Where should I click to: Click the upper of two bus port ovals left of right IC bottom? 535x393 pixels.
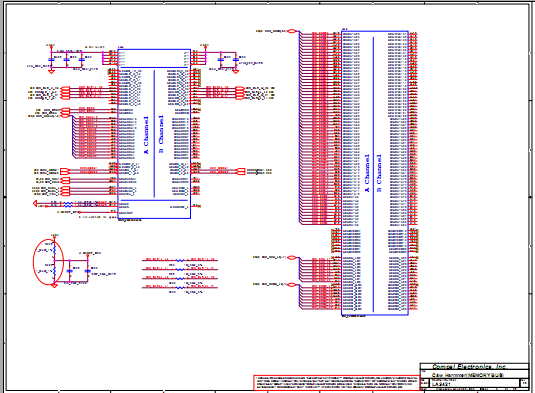(291, 258)
